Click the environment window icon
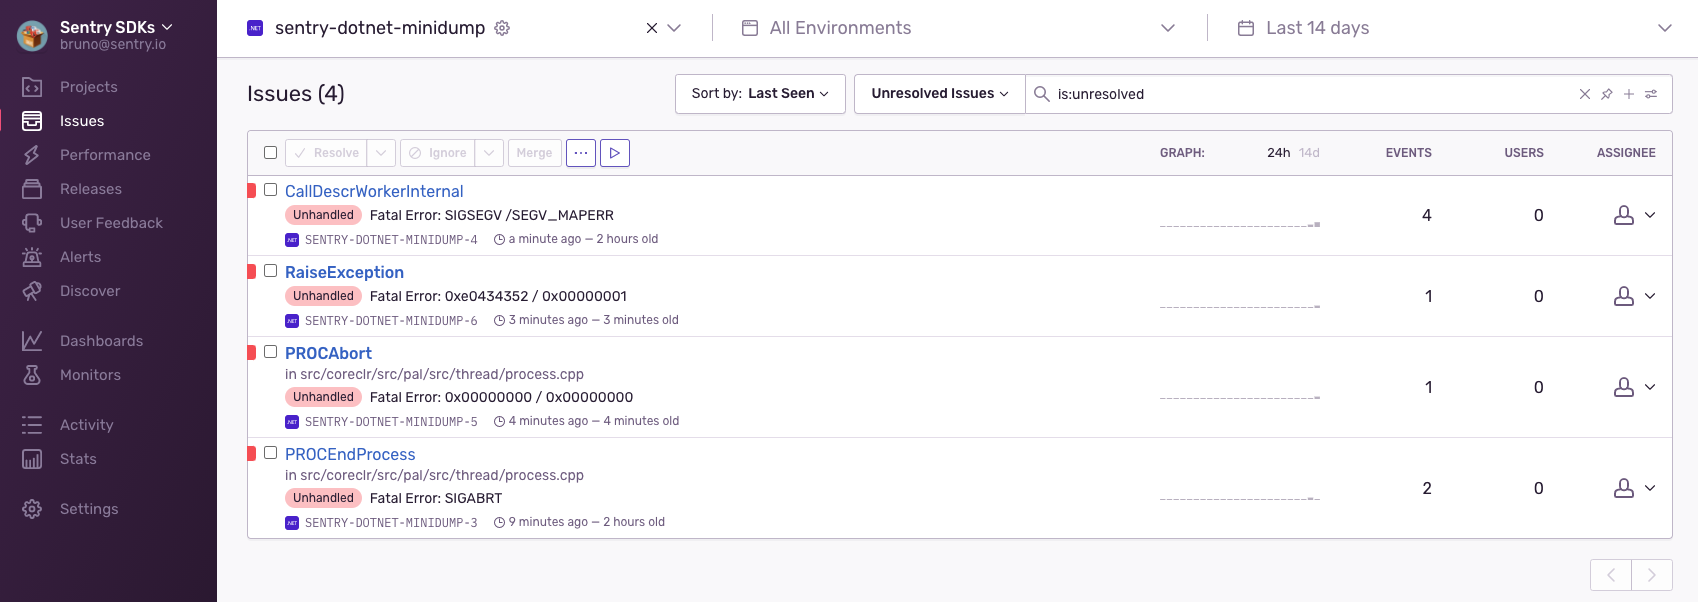The height and width of the screenshot is (602, 1698). click(750, 28)
